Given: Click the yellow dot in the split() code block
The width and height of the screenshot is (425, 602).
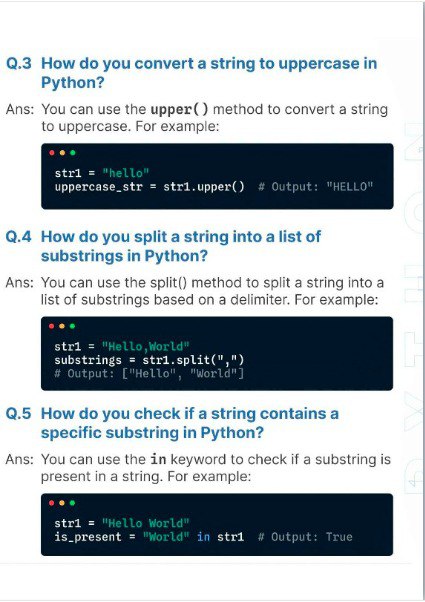Looking at the screenshot, I should (62, 326).
